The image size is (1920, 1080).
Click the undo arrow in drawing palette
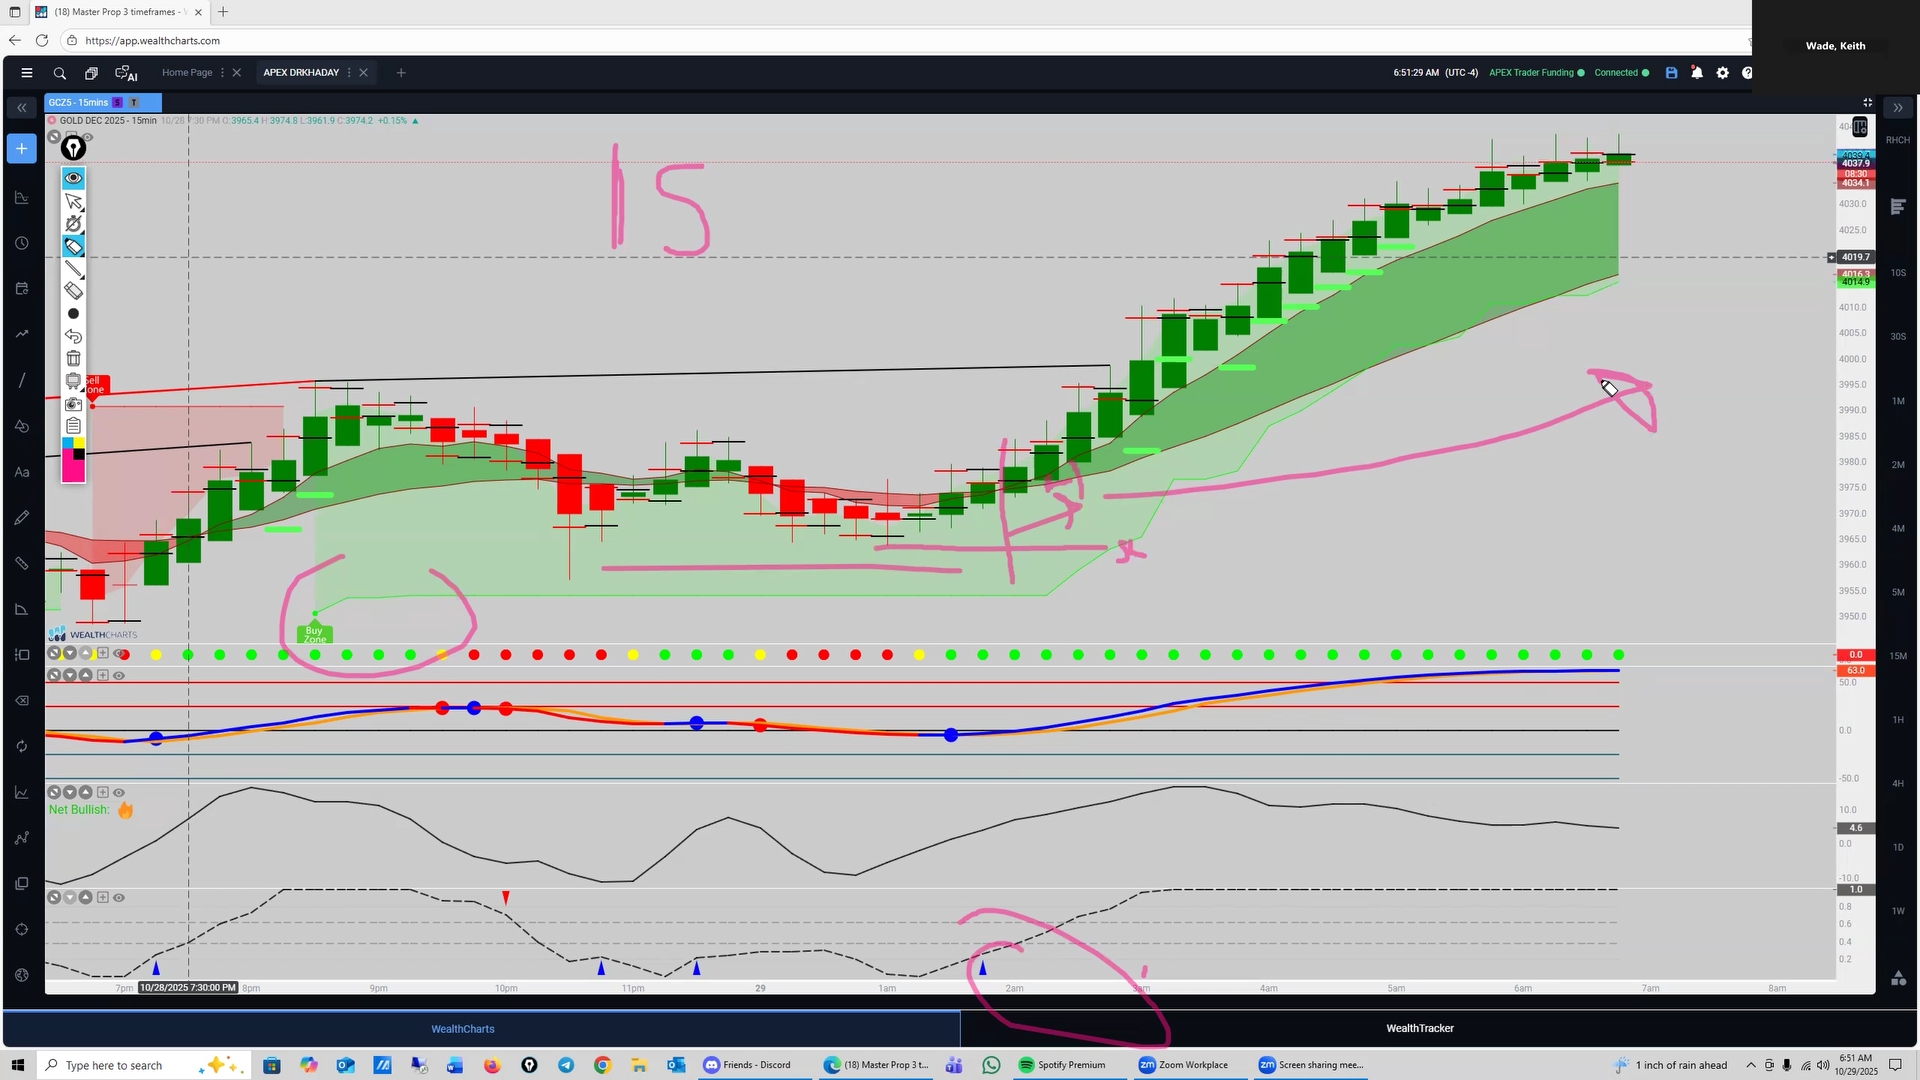pos(73,336)
